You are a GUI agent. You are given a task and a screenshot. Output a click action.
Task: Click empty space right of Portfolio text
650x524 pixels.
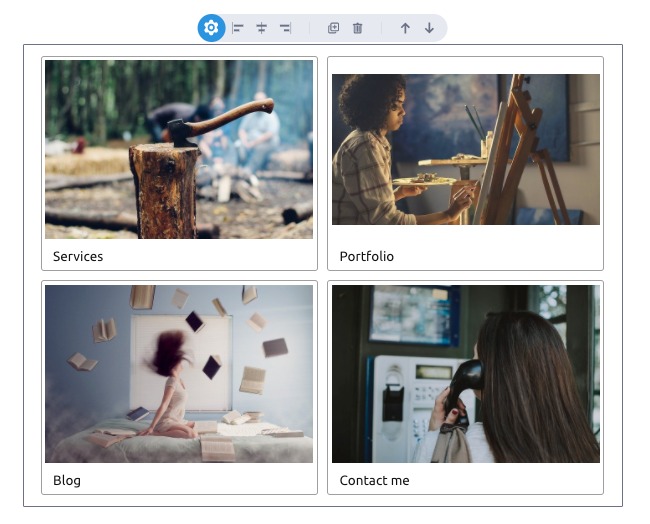[x=500, y=256]
